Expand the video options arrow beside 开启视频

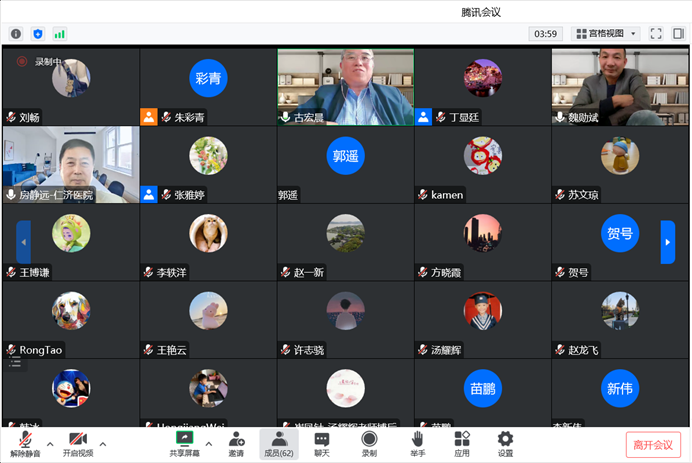(103, 442)
